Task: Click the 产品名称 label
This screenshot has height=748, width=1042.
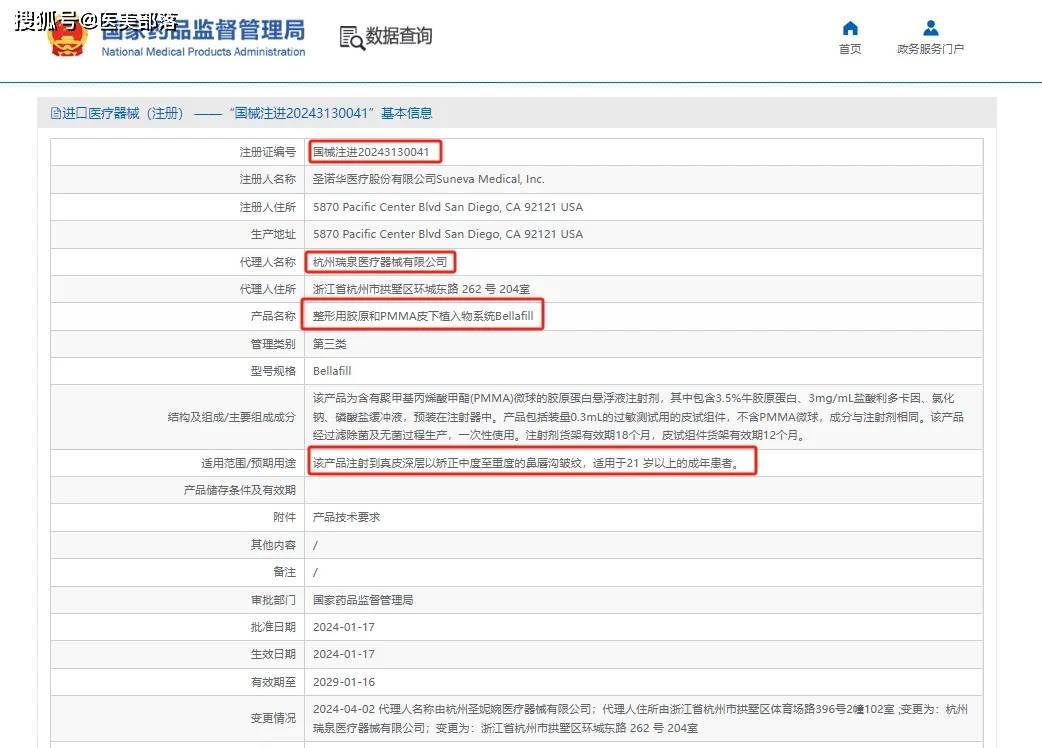Action: coord(273,316)
